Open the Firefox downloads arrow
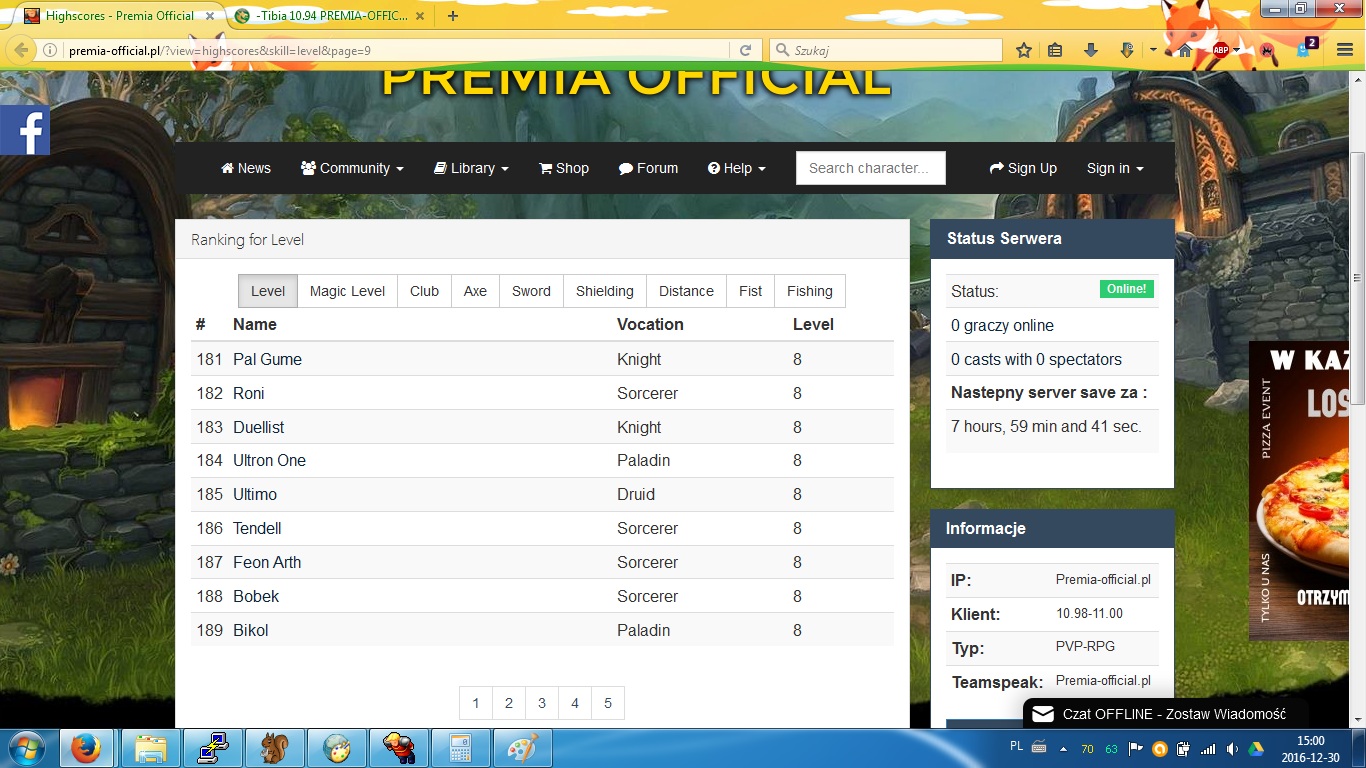 1091,50
